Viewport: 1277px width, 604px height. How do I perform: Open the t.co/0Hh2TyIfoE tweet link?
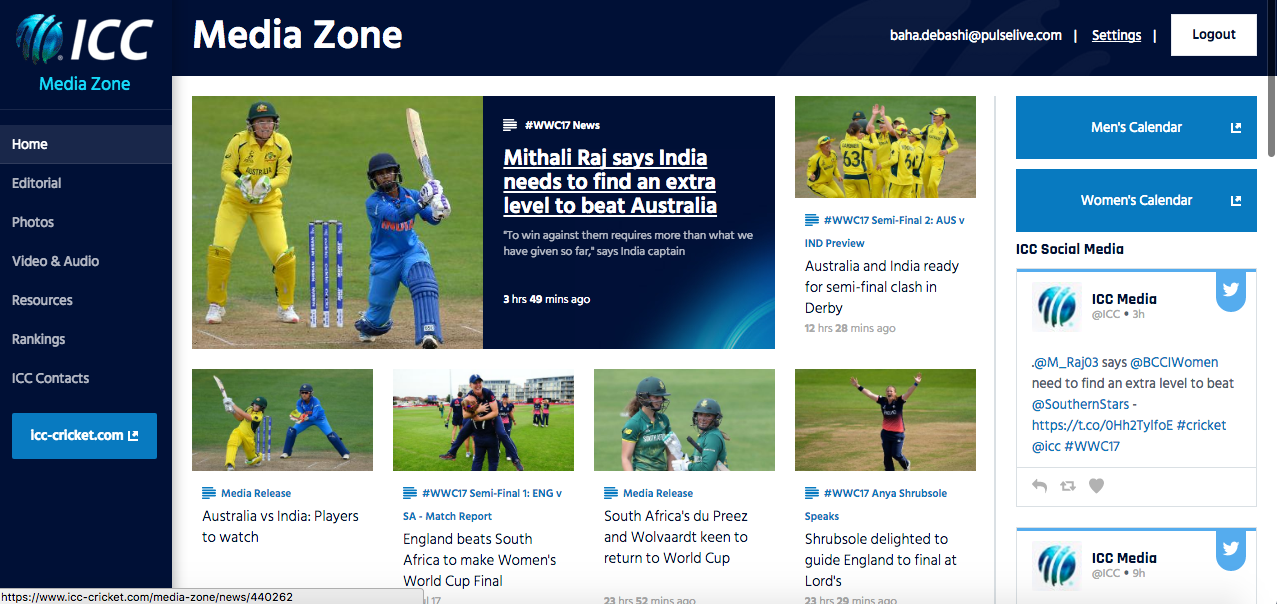pos(1102,425)
